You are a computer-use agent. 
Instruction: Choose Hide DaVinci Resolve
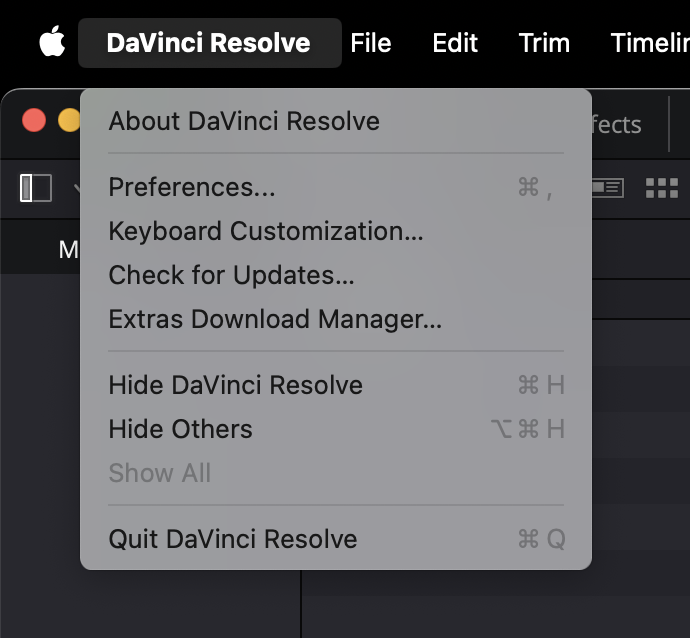(235, 385)
